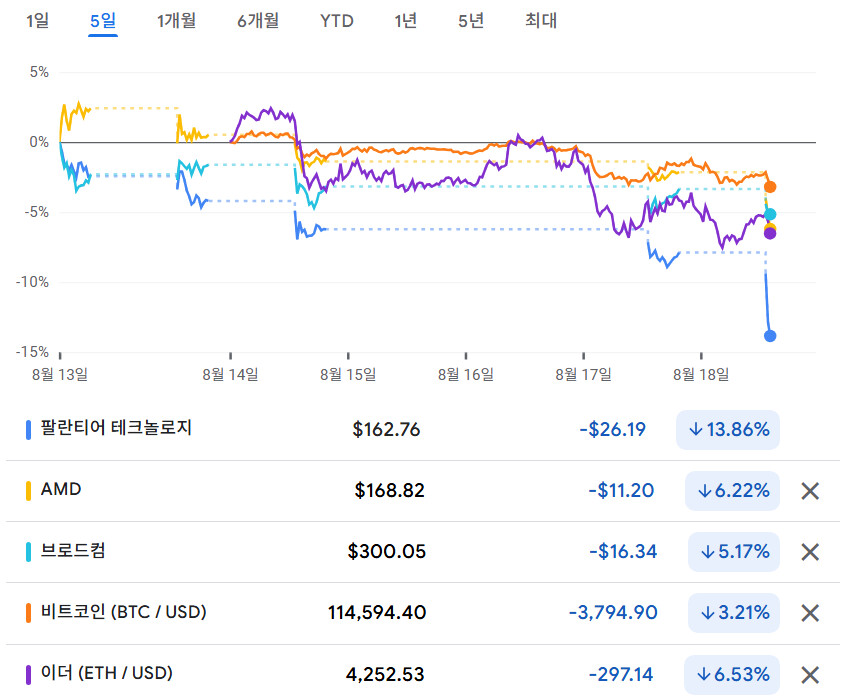Open the 5년 range tab
Viewport: 846px width, 698px height.
[470, 21]
